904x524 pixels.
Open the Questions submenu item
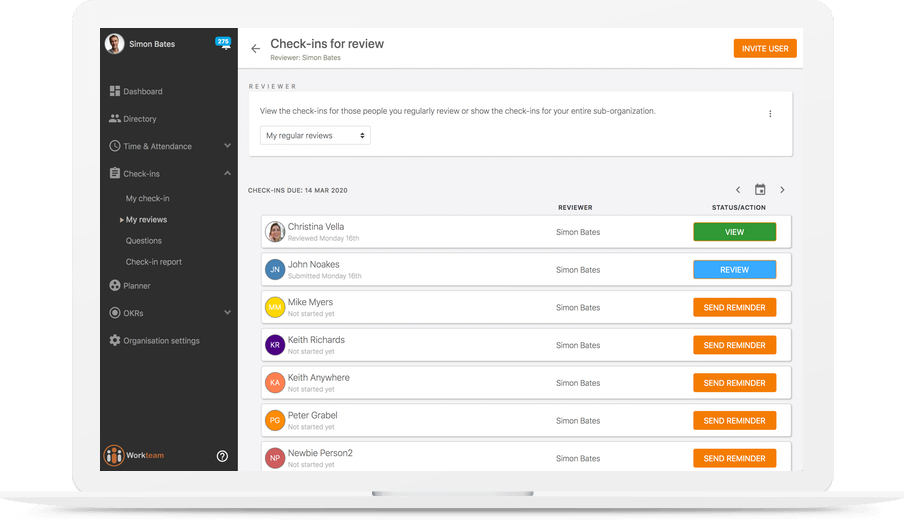(x=144, y=240)
